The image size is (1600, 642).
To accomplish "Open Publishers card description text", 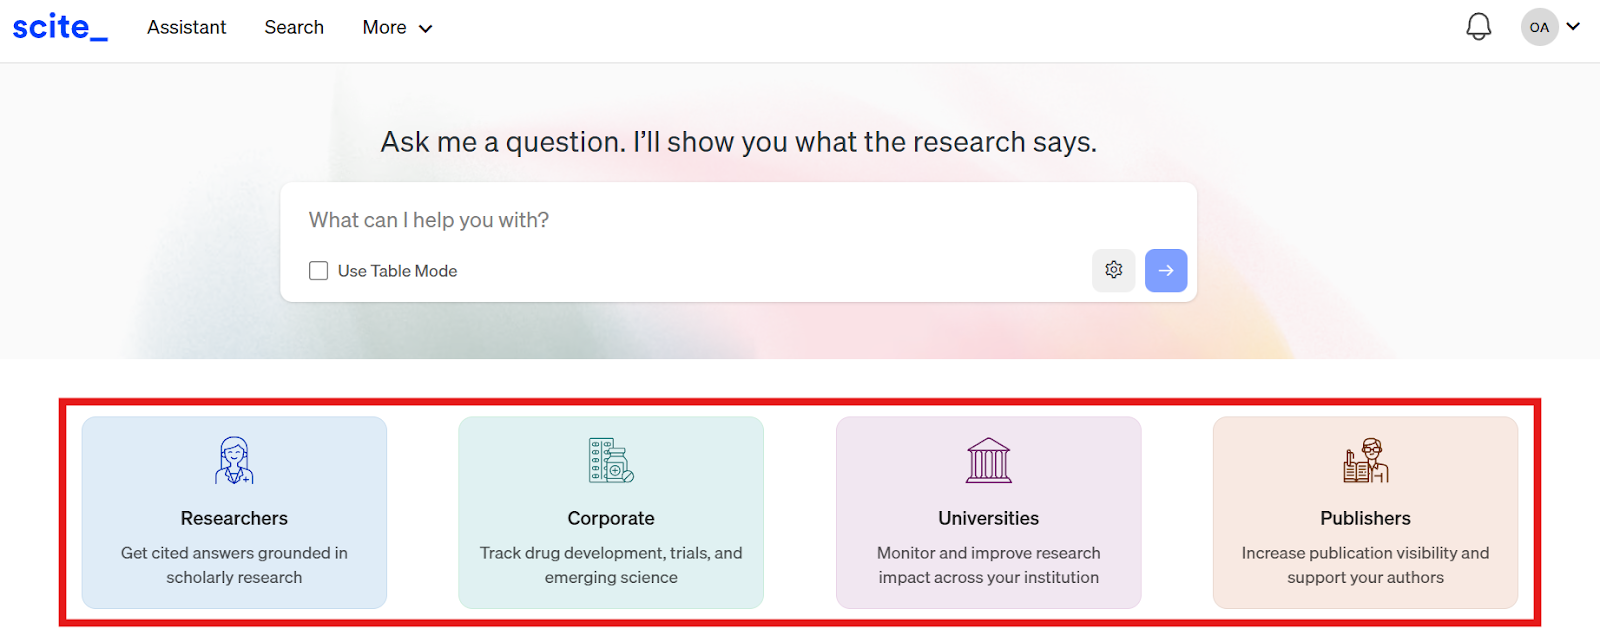I will [x=1366, y=565].
